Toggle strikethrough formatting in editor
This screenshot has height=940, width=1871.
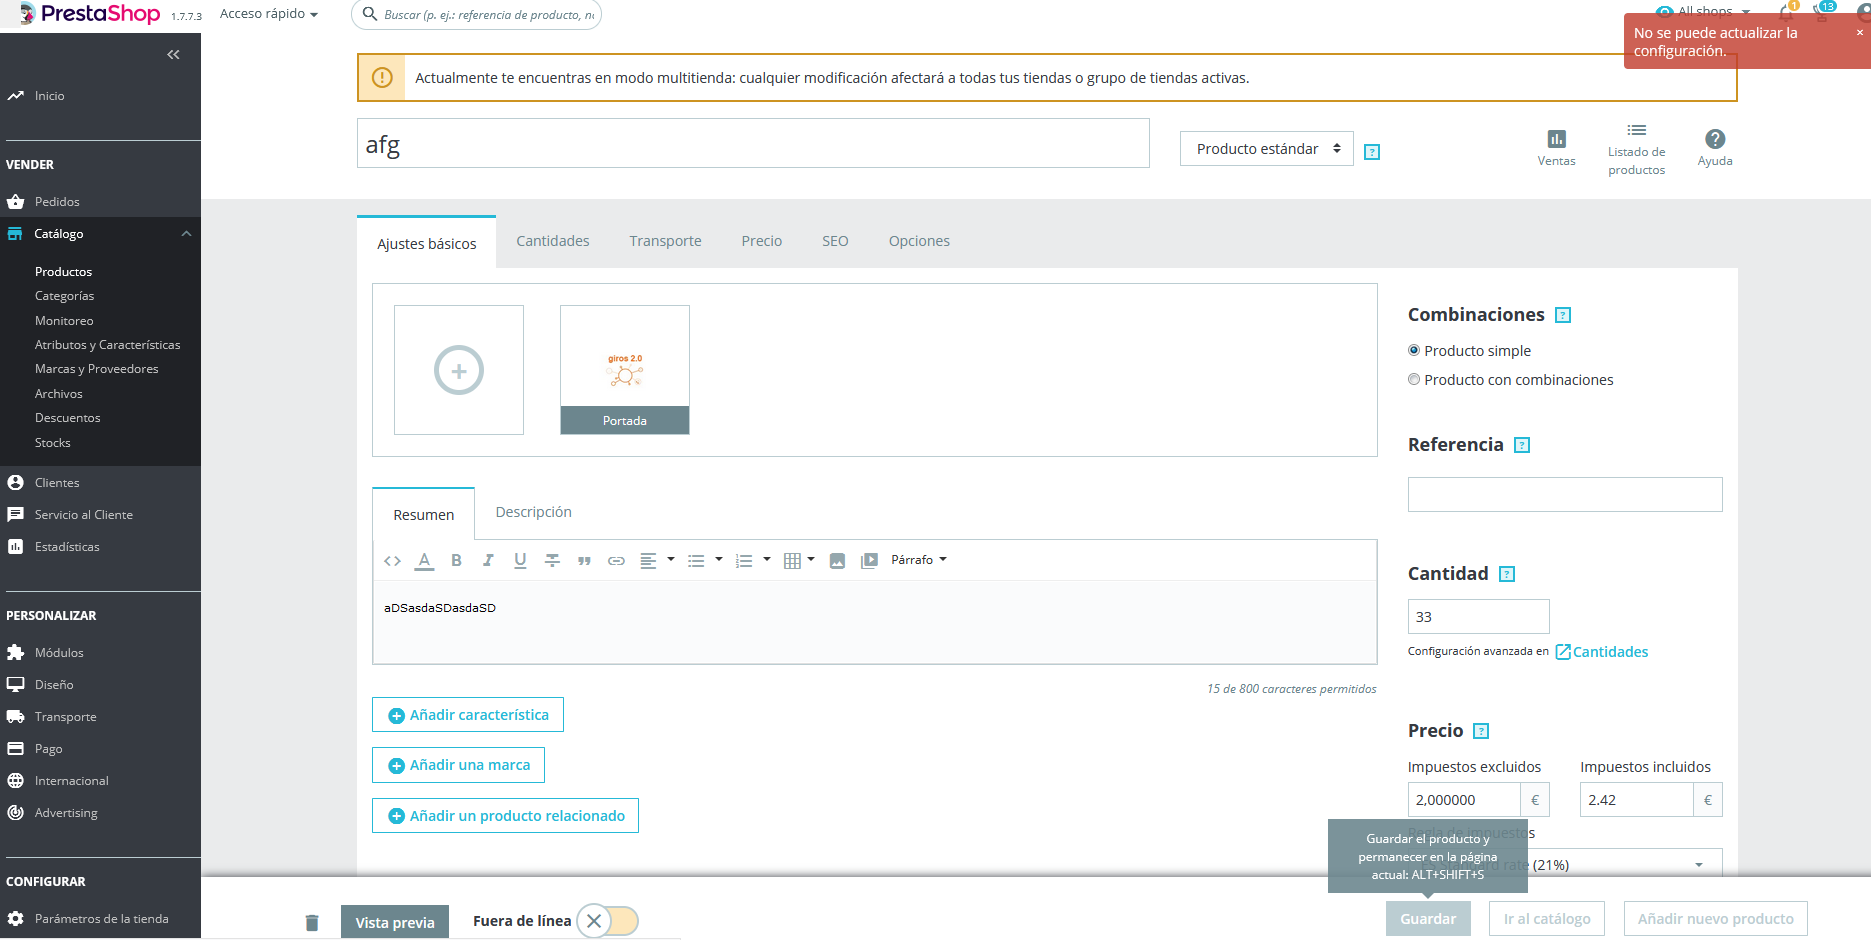(552, 560)
